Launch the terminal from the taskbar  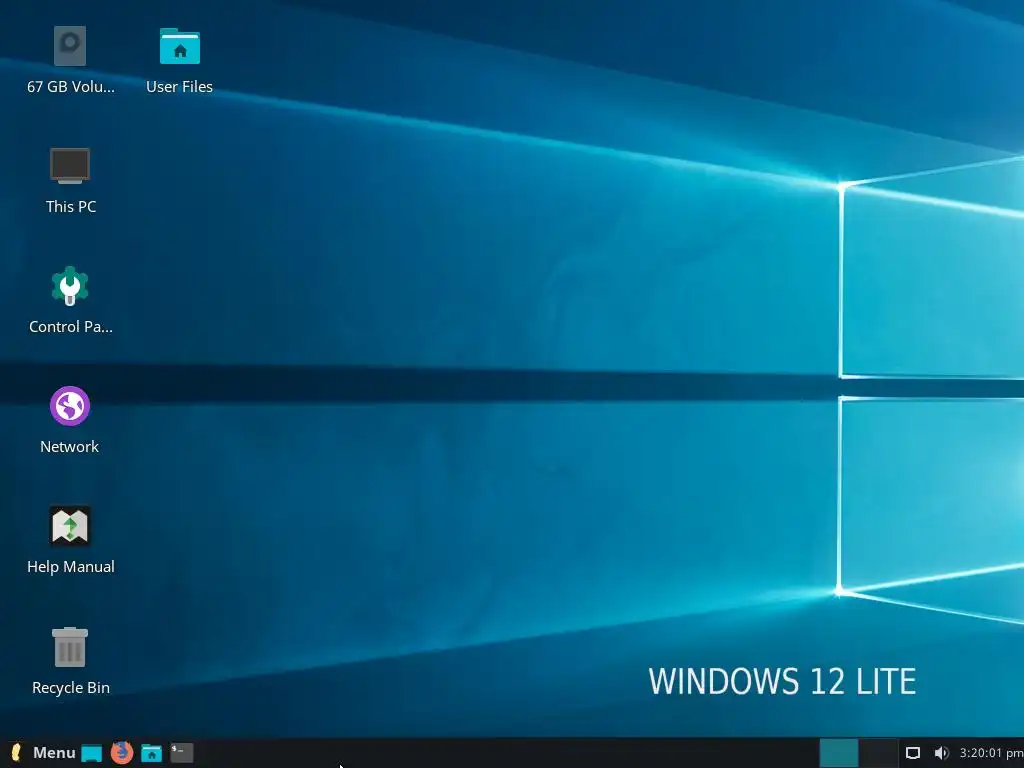(182, 753)
